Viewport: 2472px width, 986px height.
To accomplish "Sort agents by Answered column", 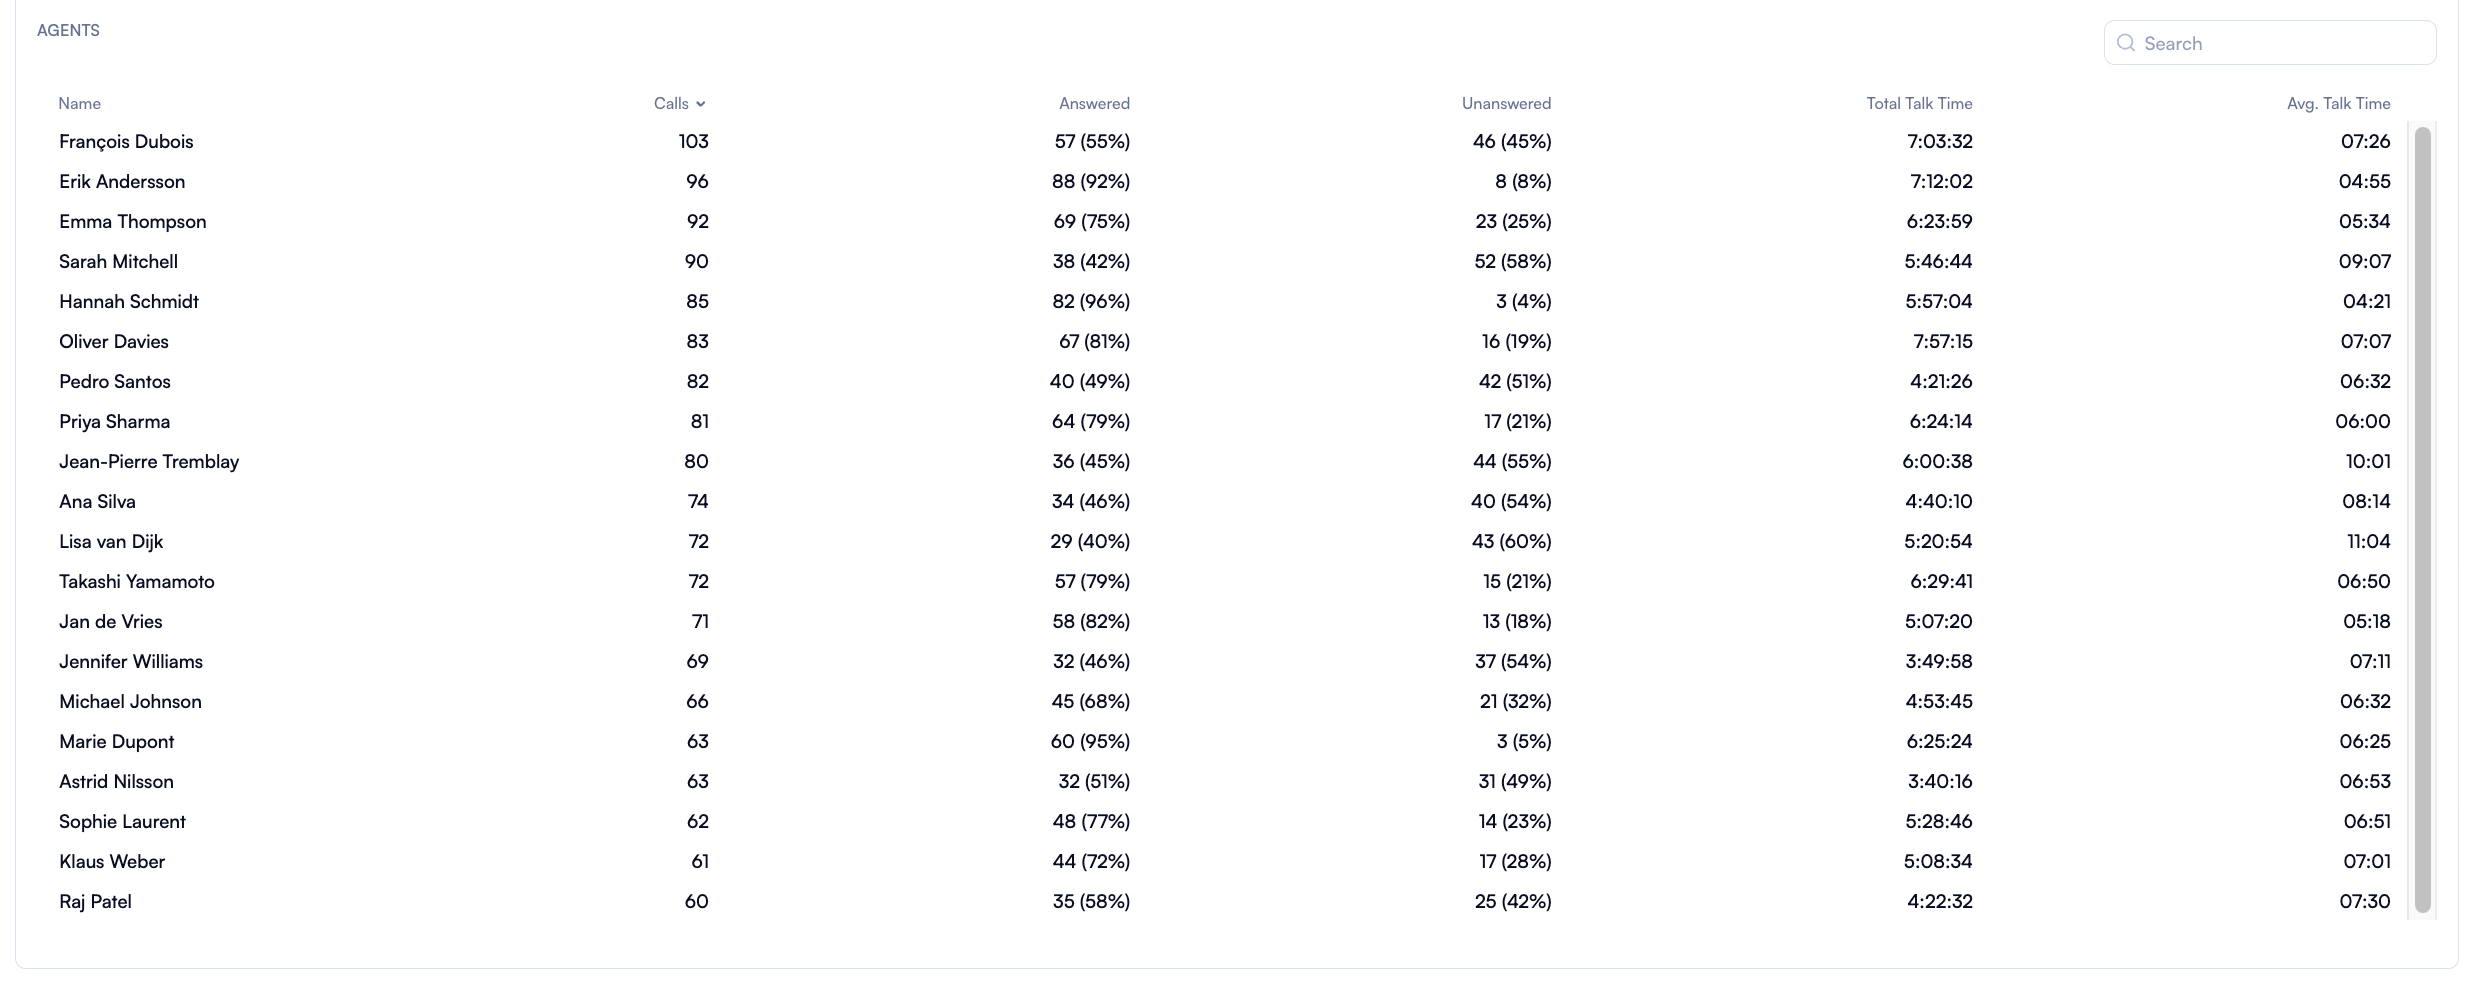I will 1094,104.
